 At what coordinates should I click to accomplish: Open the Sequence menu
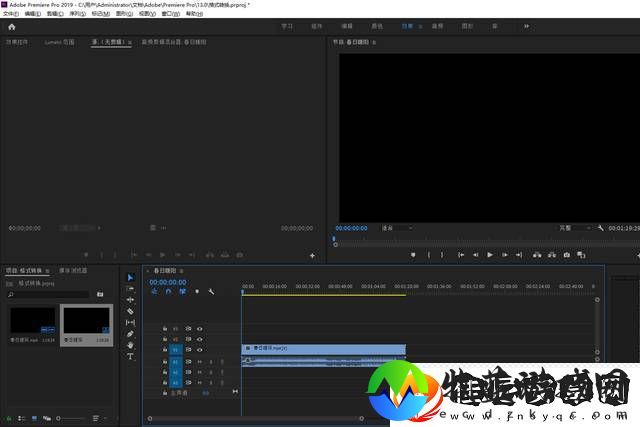point(78,13)
